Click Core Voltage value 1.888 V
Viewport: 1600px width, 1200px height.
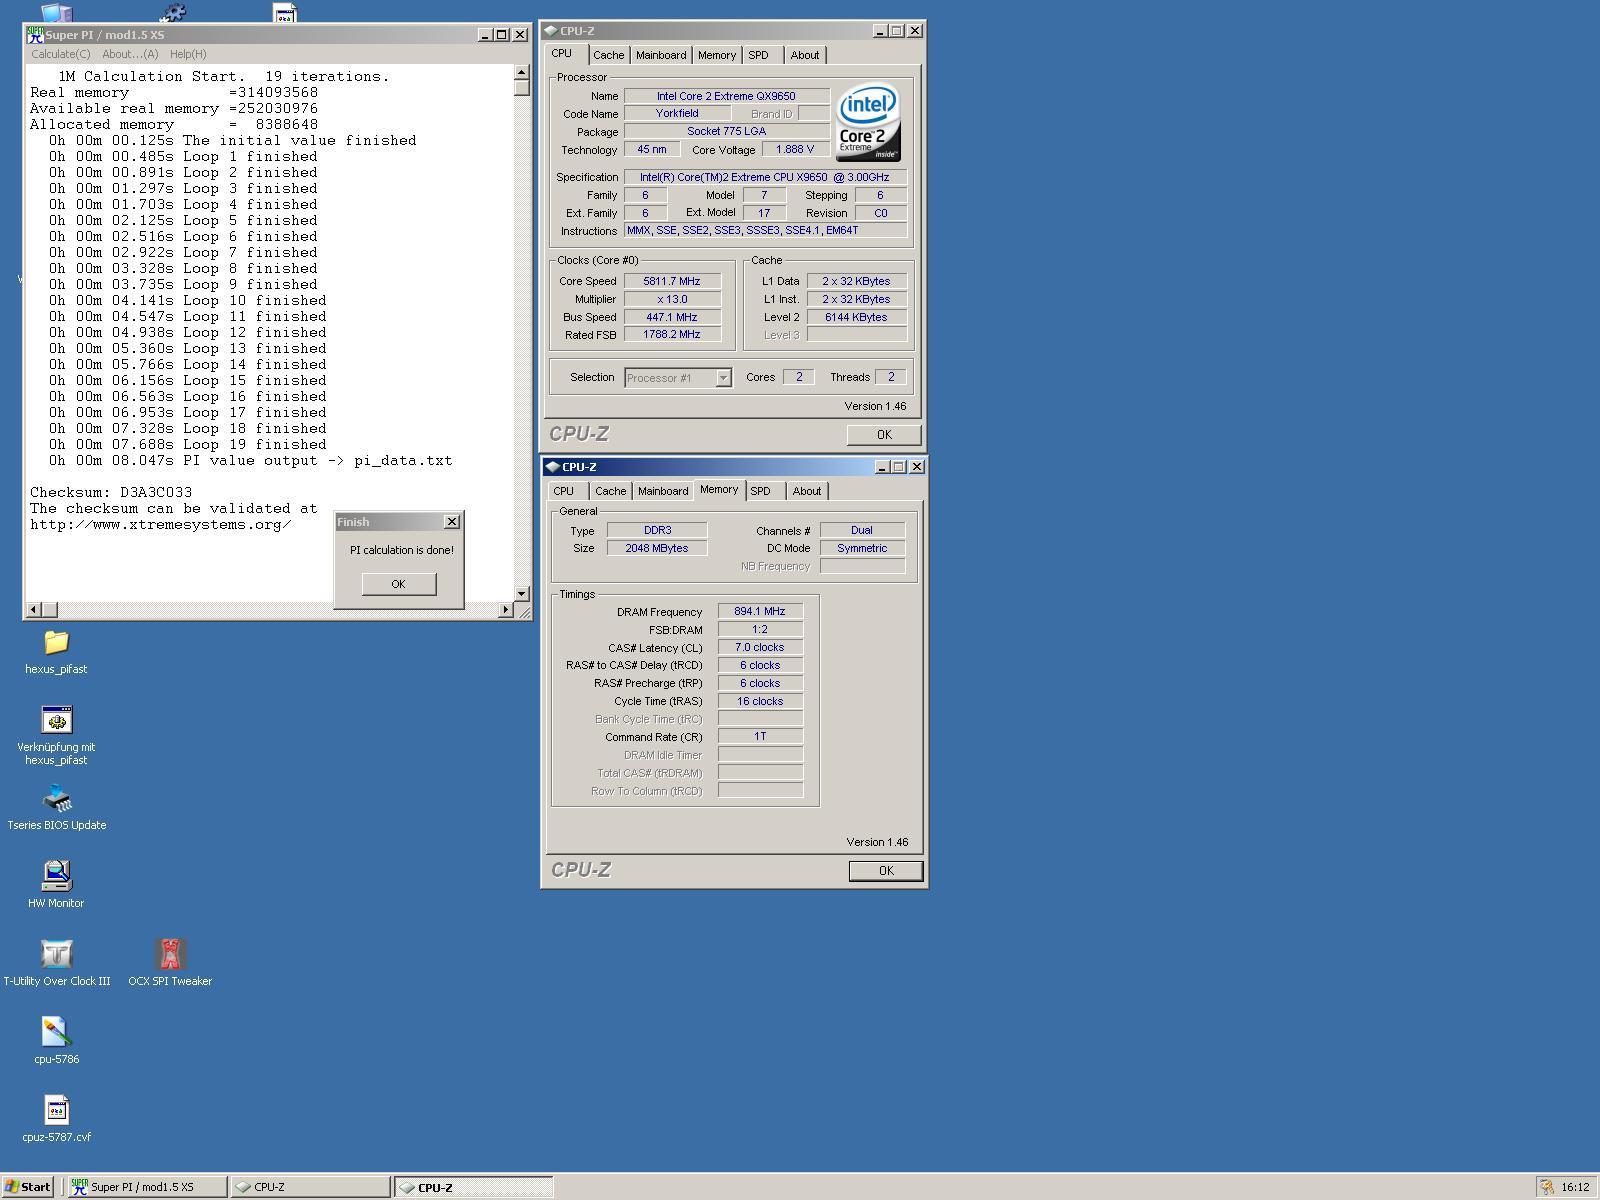click(796, 150)
